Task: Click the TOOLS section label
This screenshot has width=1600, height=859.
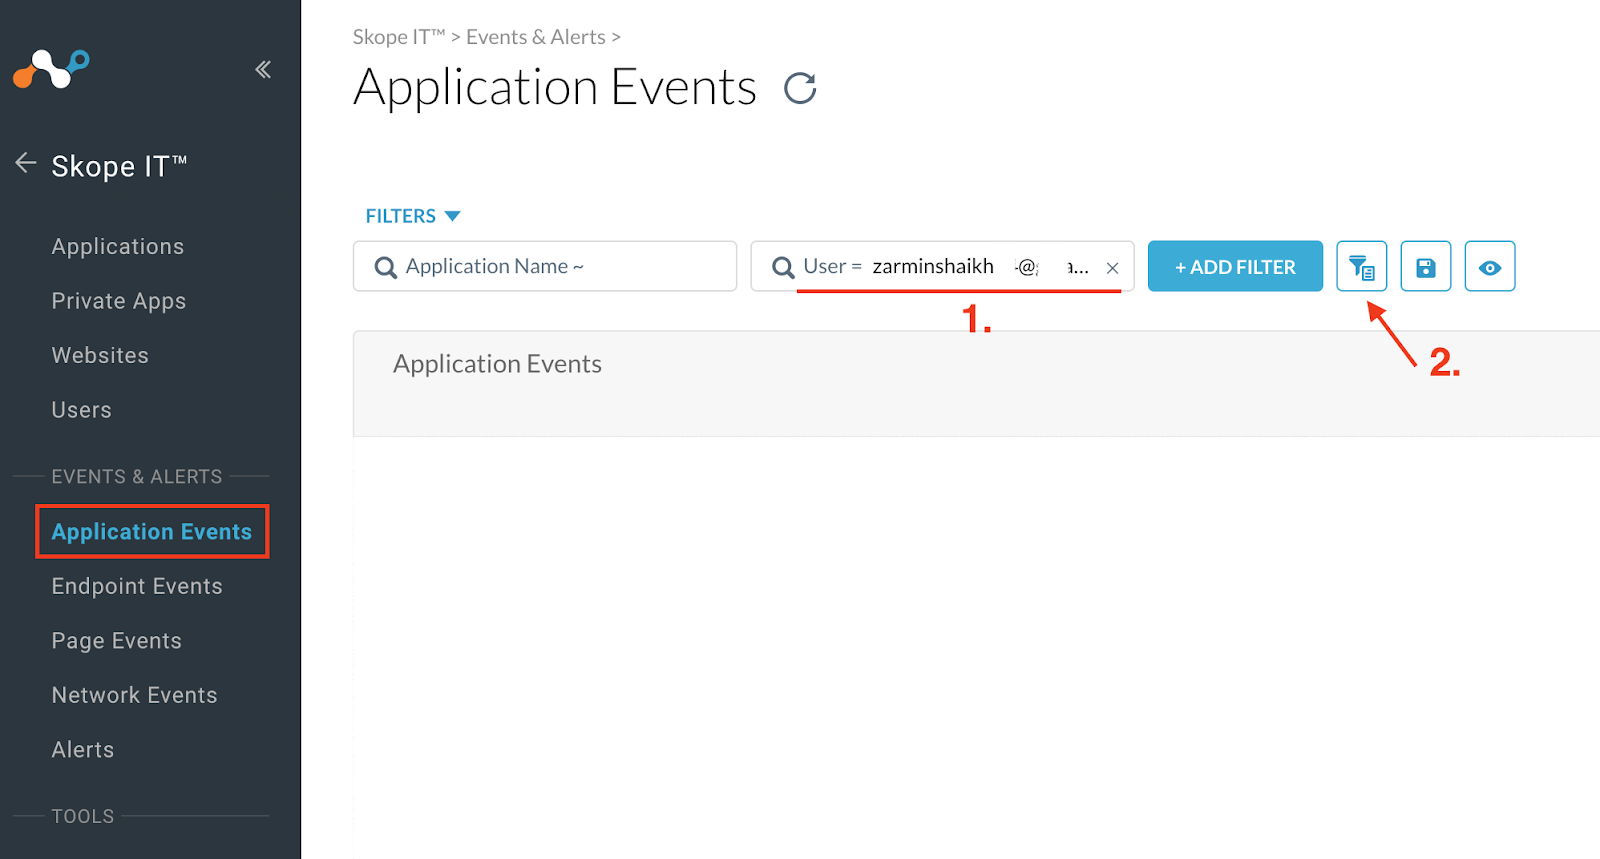Action: (83, 816)
